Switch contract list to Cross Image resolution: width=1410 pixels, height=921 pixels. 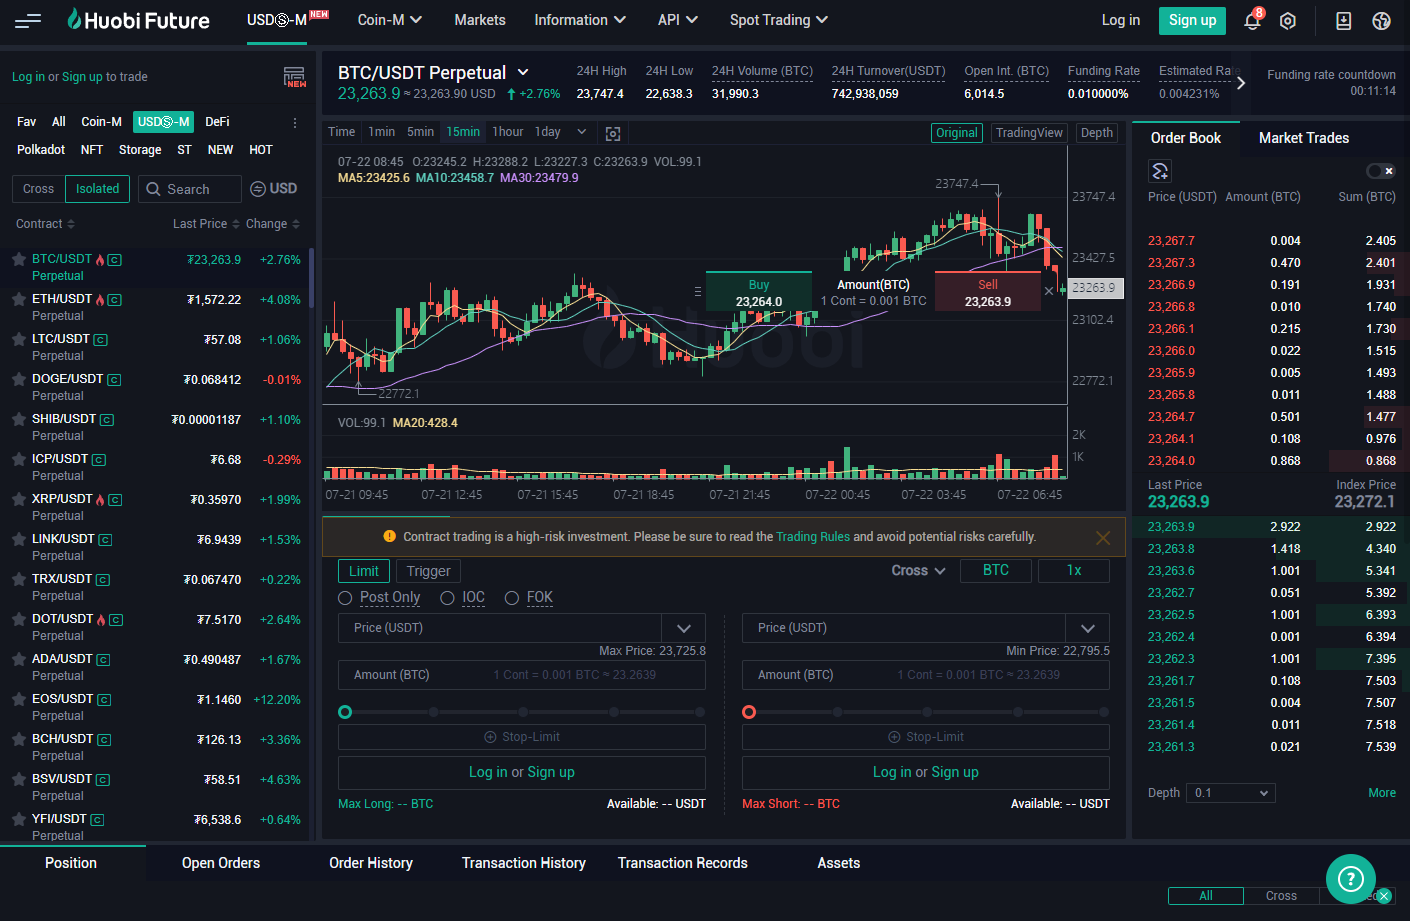point(38,189)
